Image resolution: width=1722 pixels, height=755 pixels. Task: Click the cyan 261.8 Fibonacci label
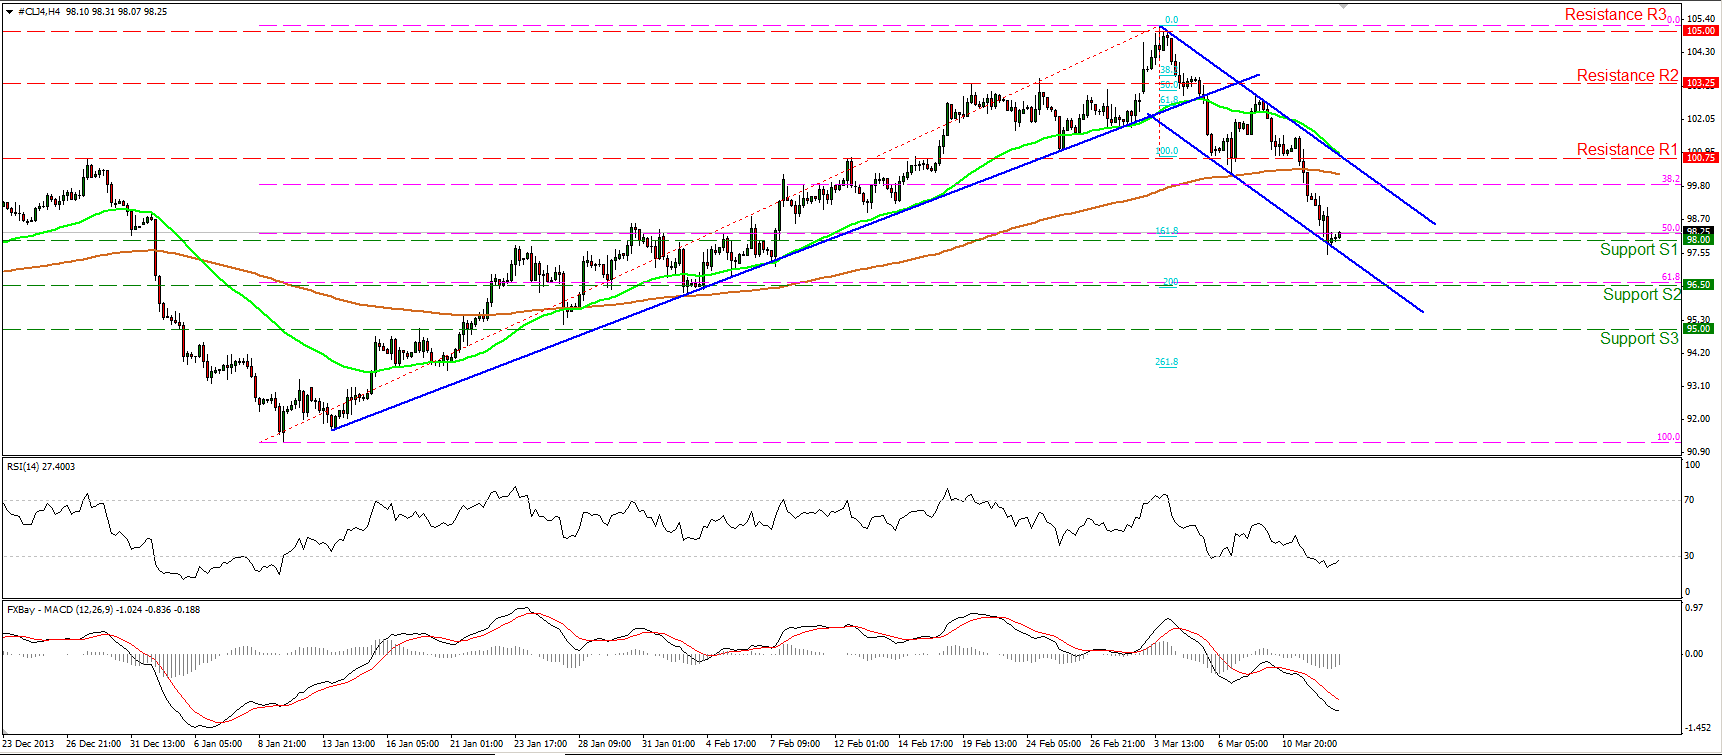(1166, 362)
